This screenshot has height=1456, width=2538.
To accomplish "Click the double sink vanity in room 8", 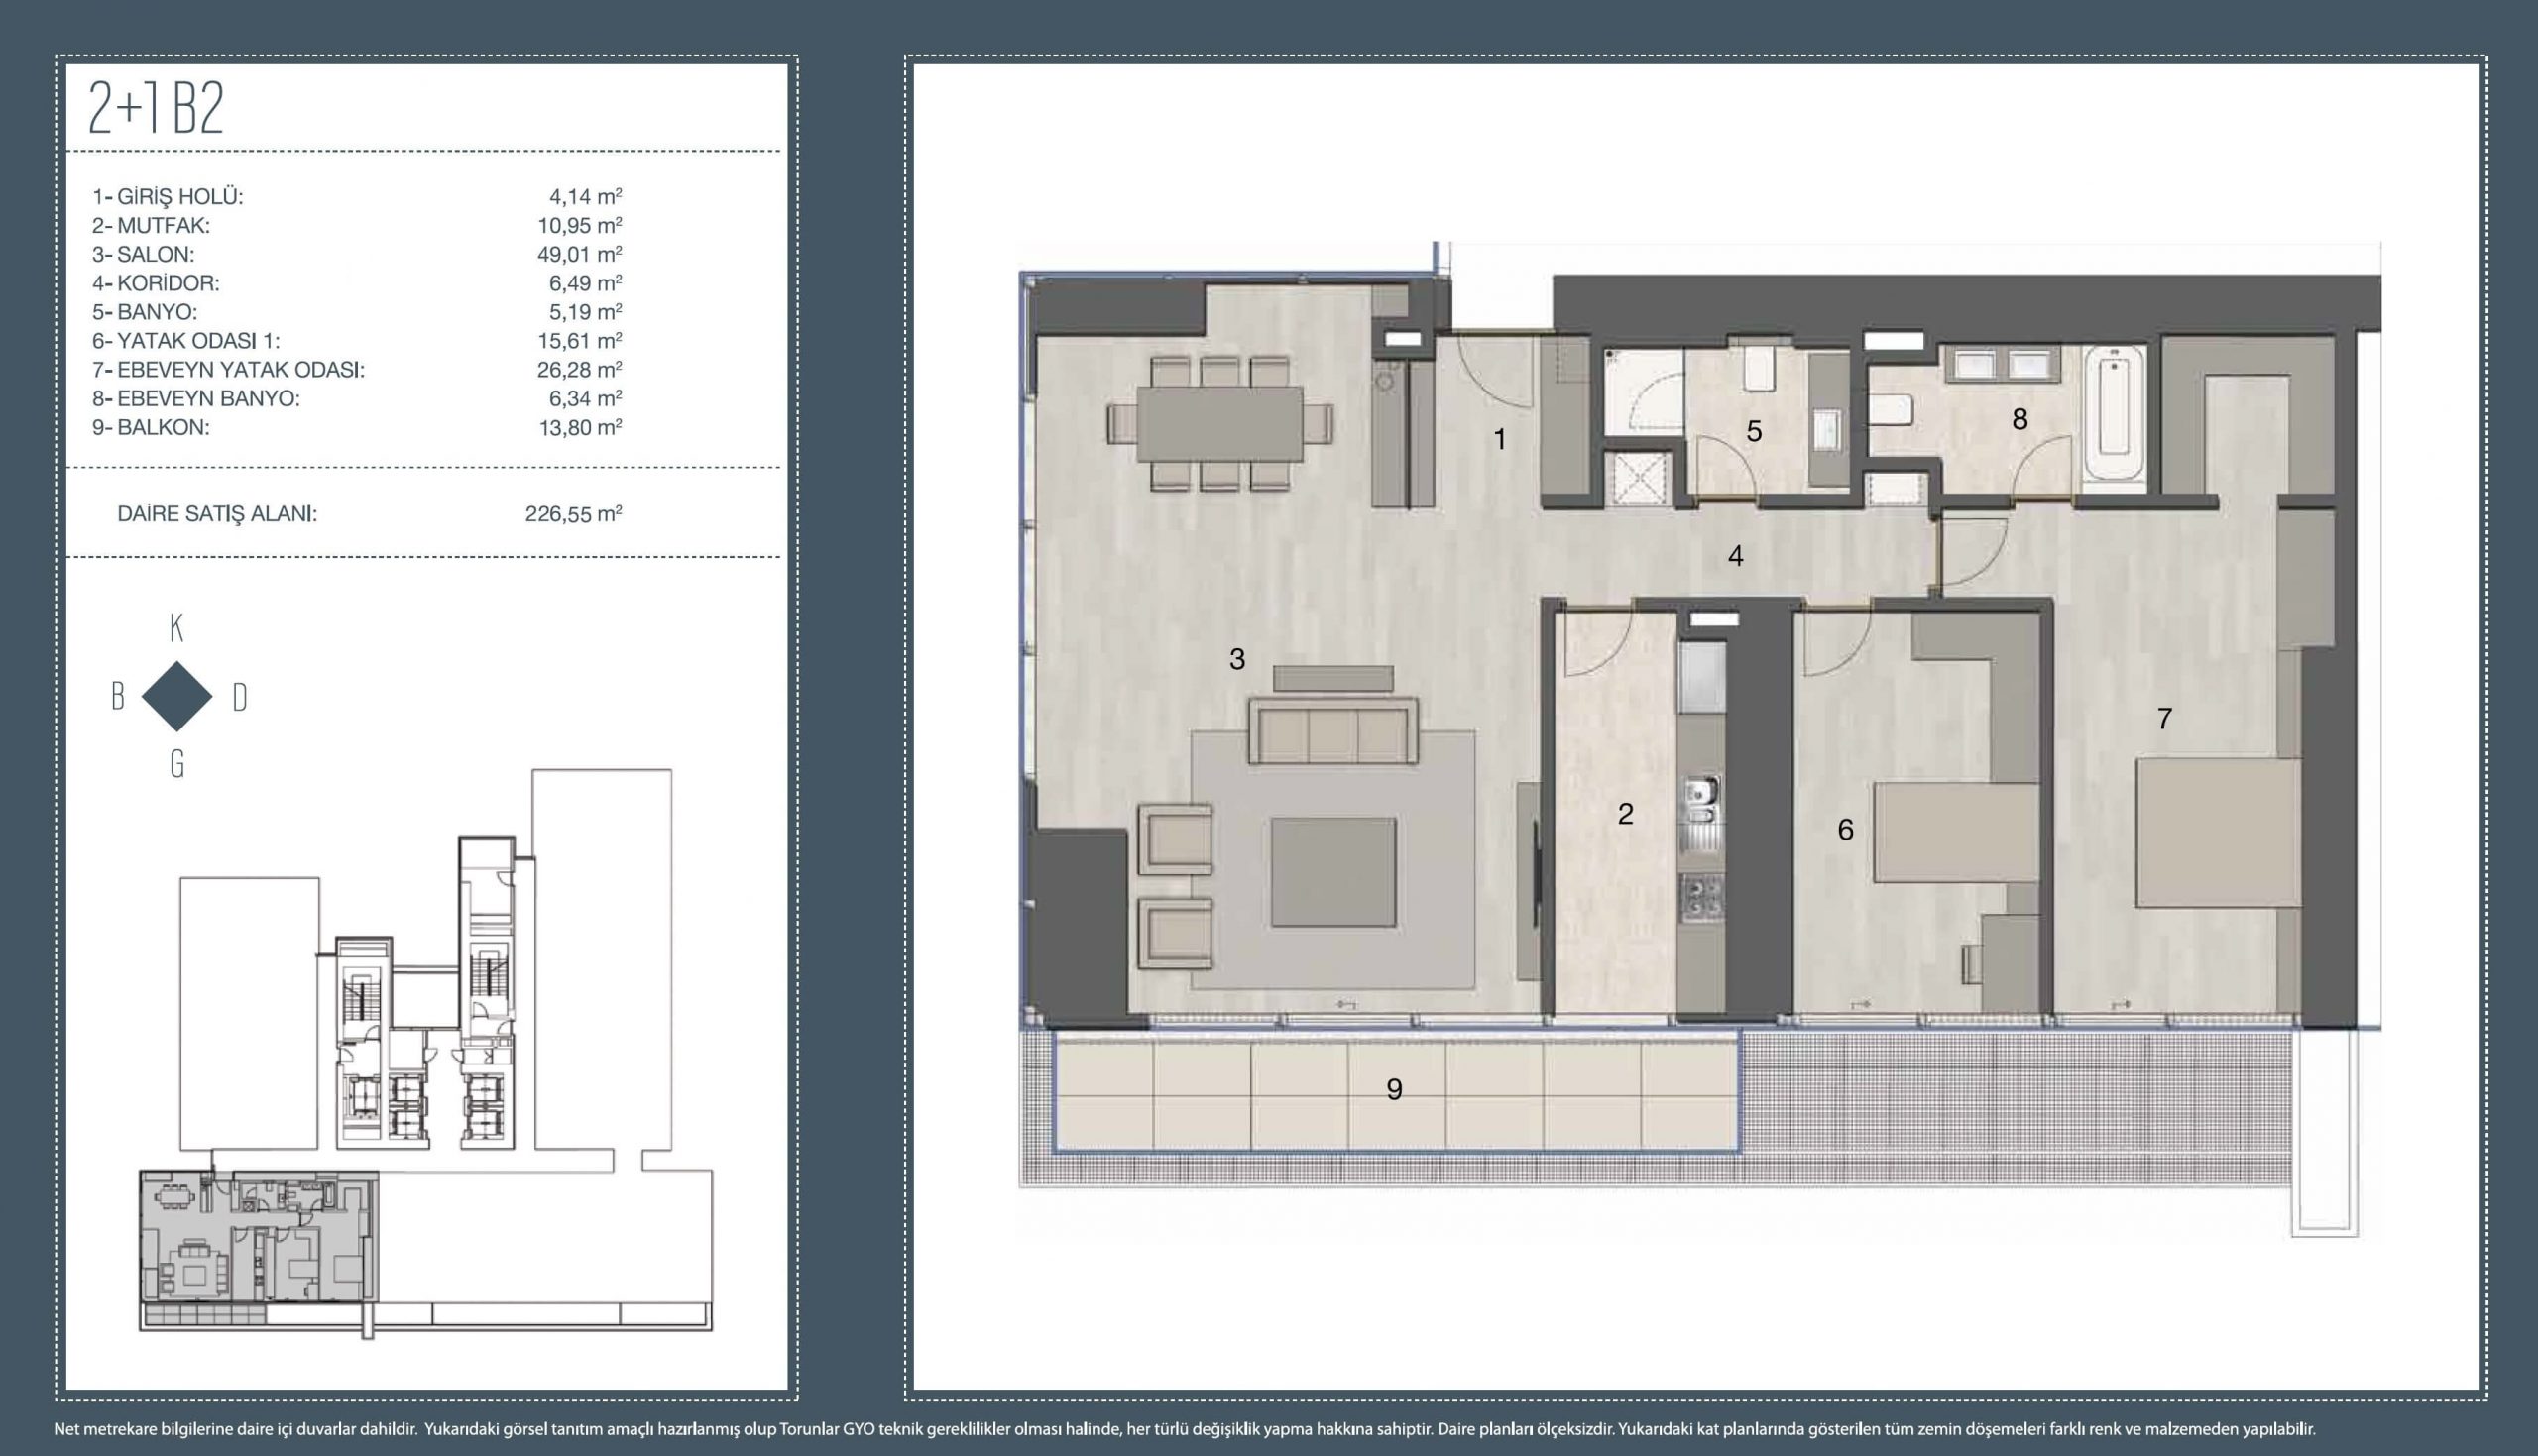I will [2001, 364].
